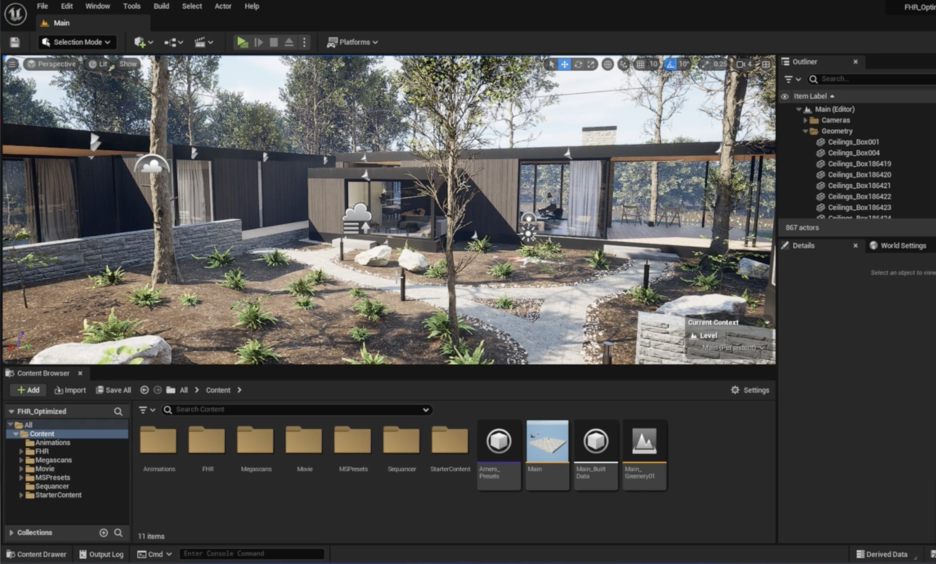Open the play options three-dot menu
936x564 pixels.
(x=304, y=42)
